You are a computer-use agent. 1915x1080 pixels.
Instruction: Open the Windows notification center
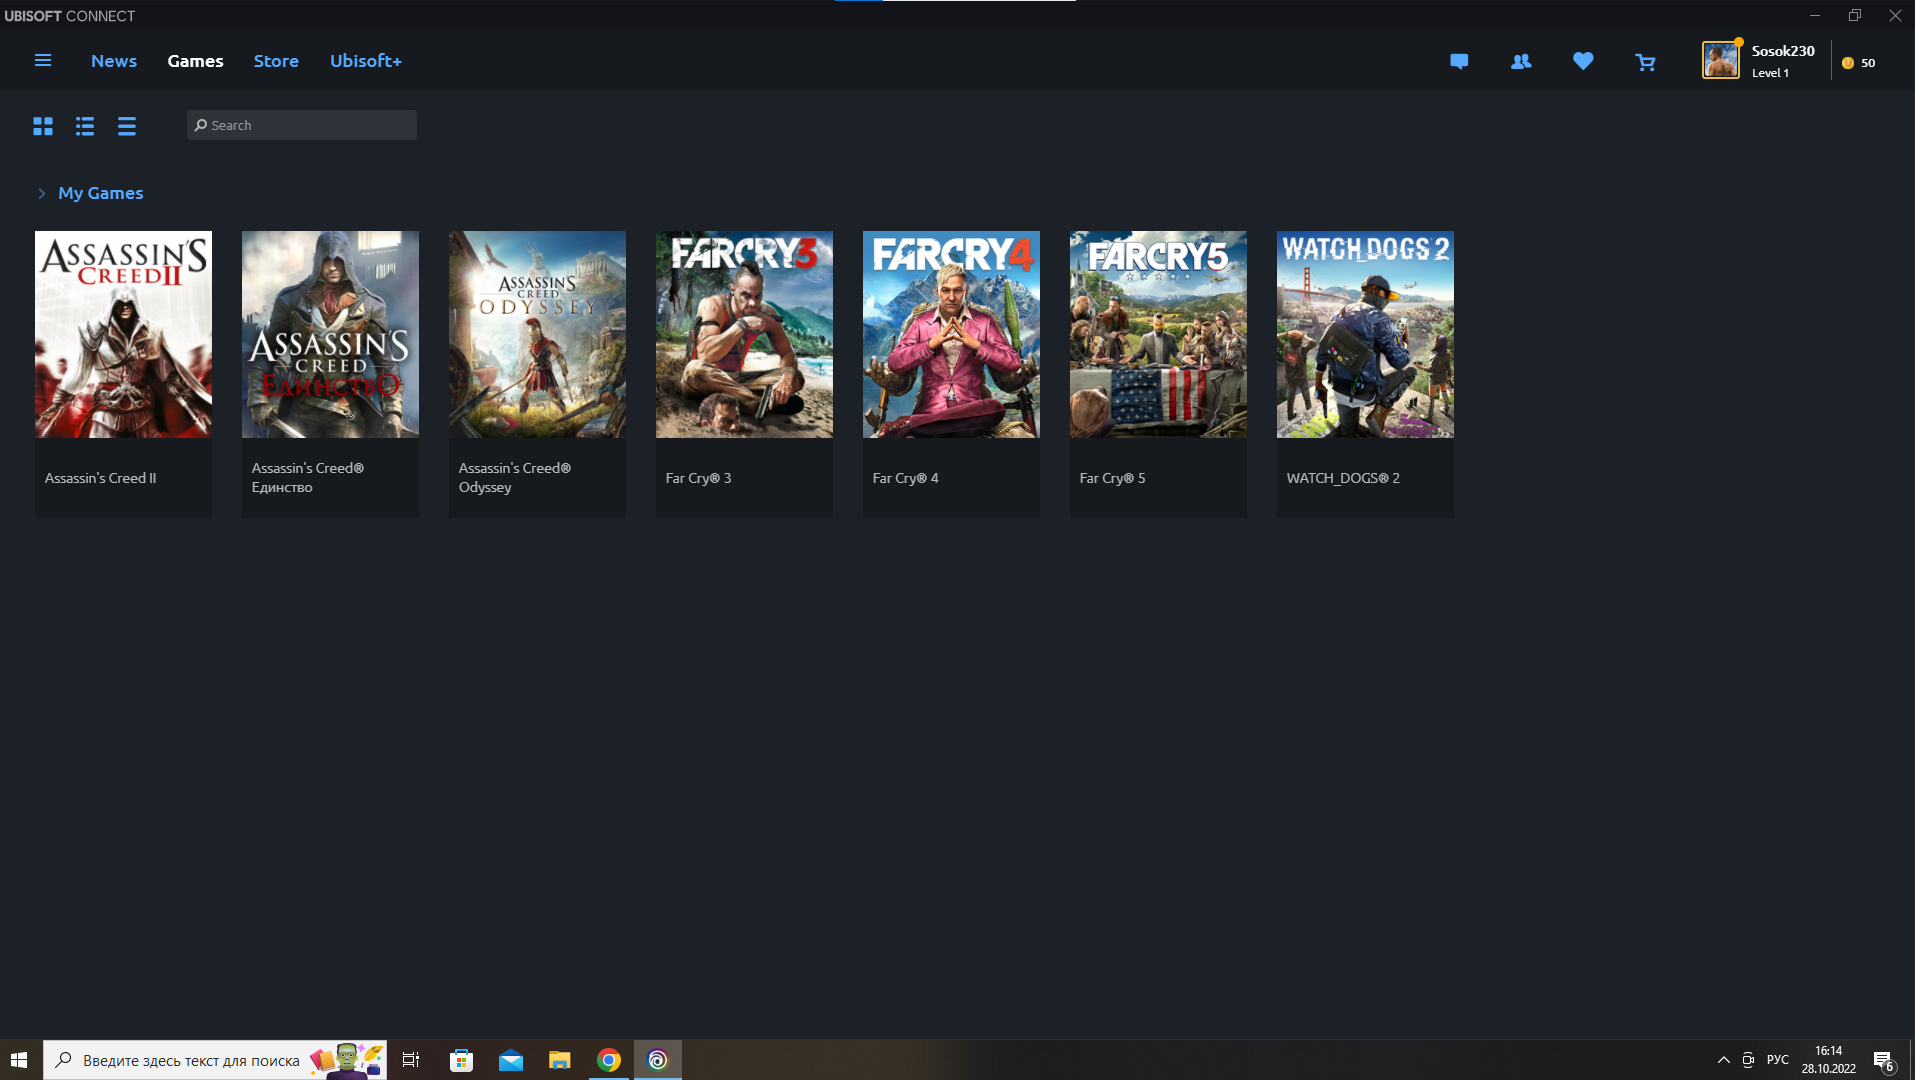click(x=1884, y=1060)
